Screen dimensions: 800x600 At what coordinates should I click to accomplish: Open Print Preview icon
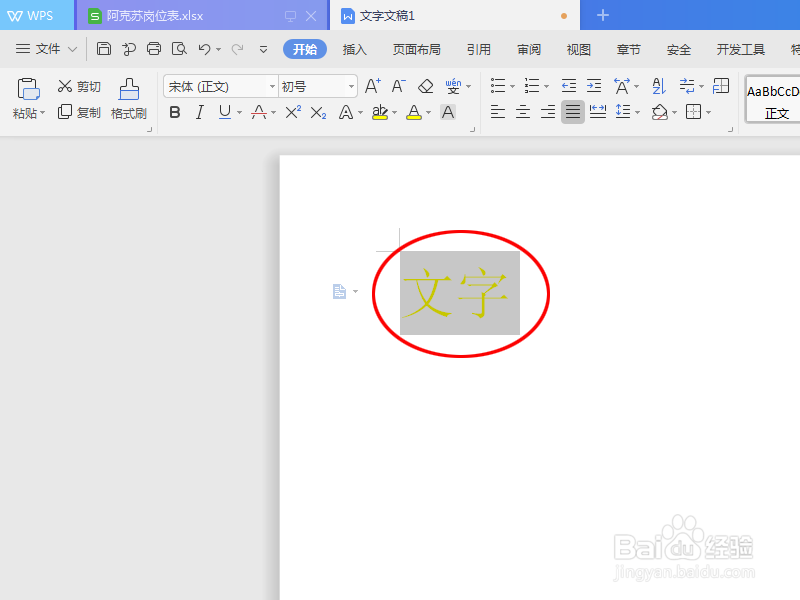179,48
